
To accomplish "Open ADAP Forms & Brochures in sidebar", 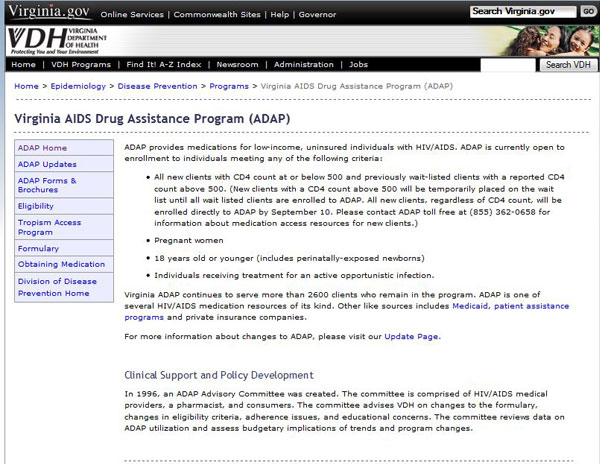I will coord(64,185).
